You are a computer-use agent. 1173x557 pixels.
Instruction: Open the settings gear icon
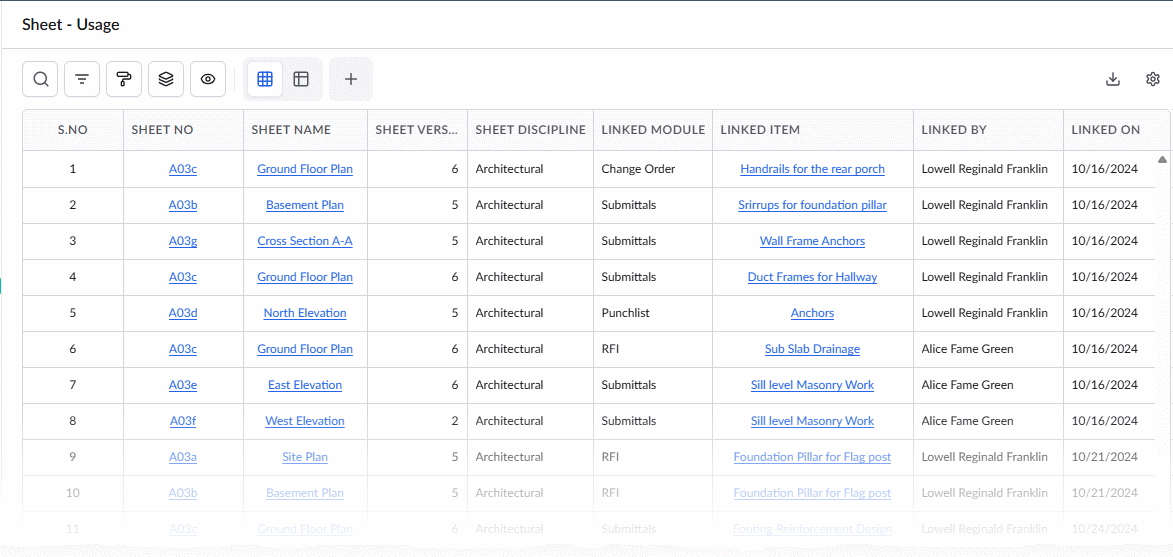(x=1153, y=79)
